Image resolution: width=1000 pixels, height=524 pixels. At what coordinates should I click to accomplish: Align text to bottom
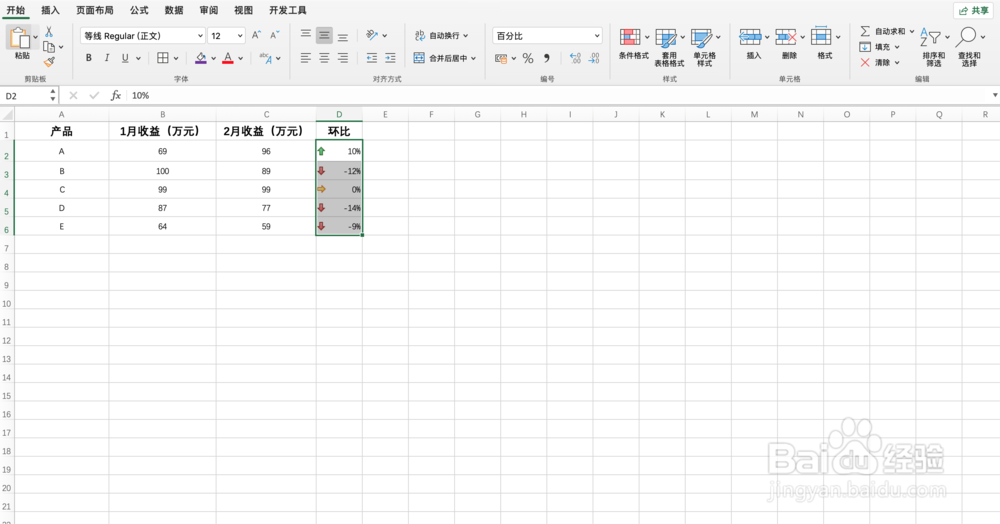pos(343,36)
